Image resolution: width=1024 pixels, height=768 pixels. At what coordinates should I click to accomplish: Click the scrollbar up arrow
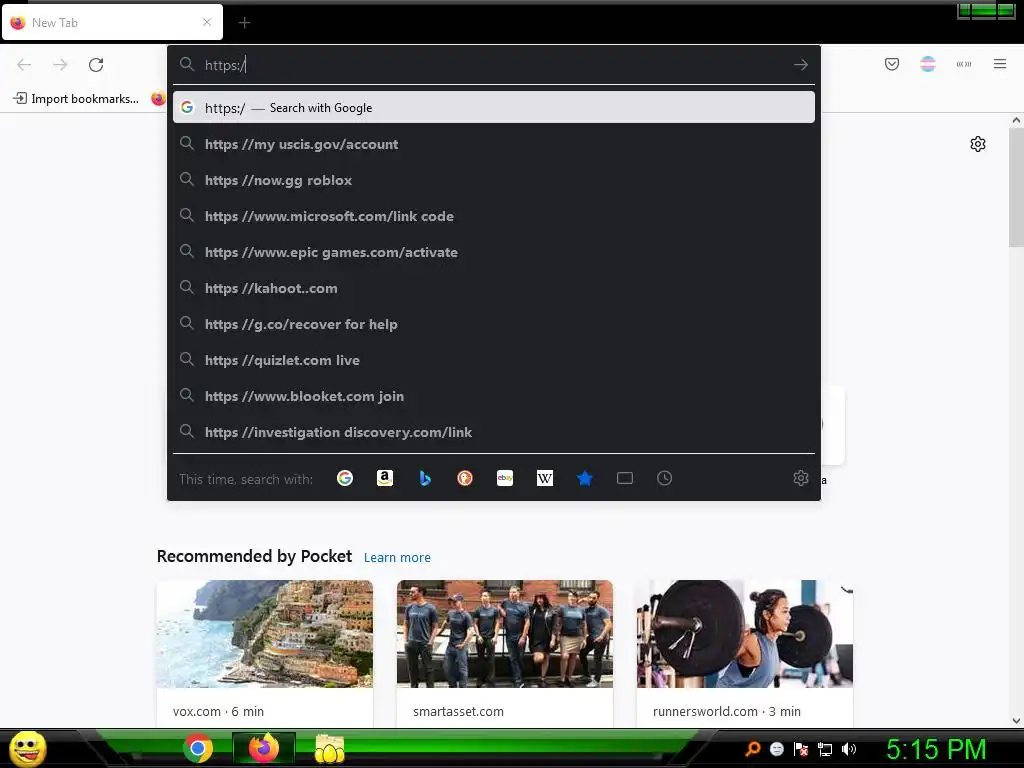pyautogui.click(x=1016, y=120)
